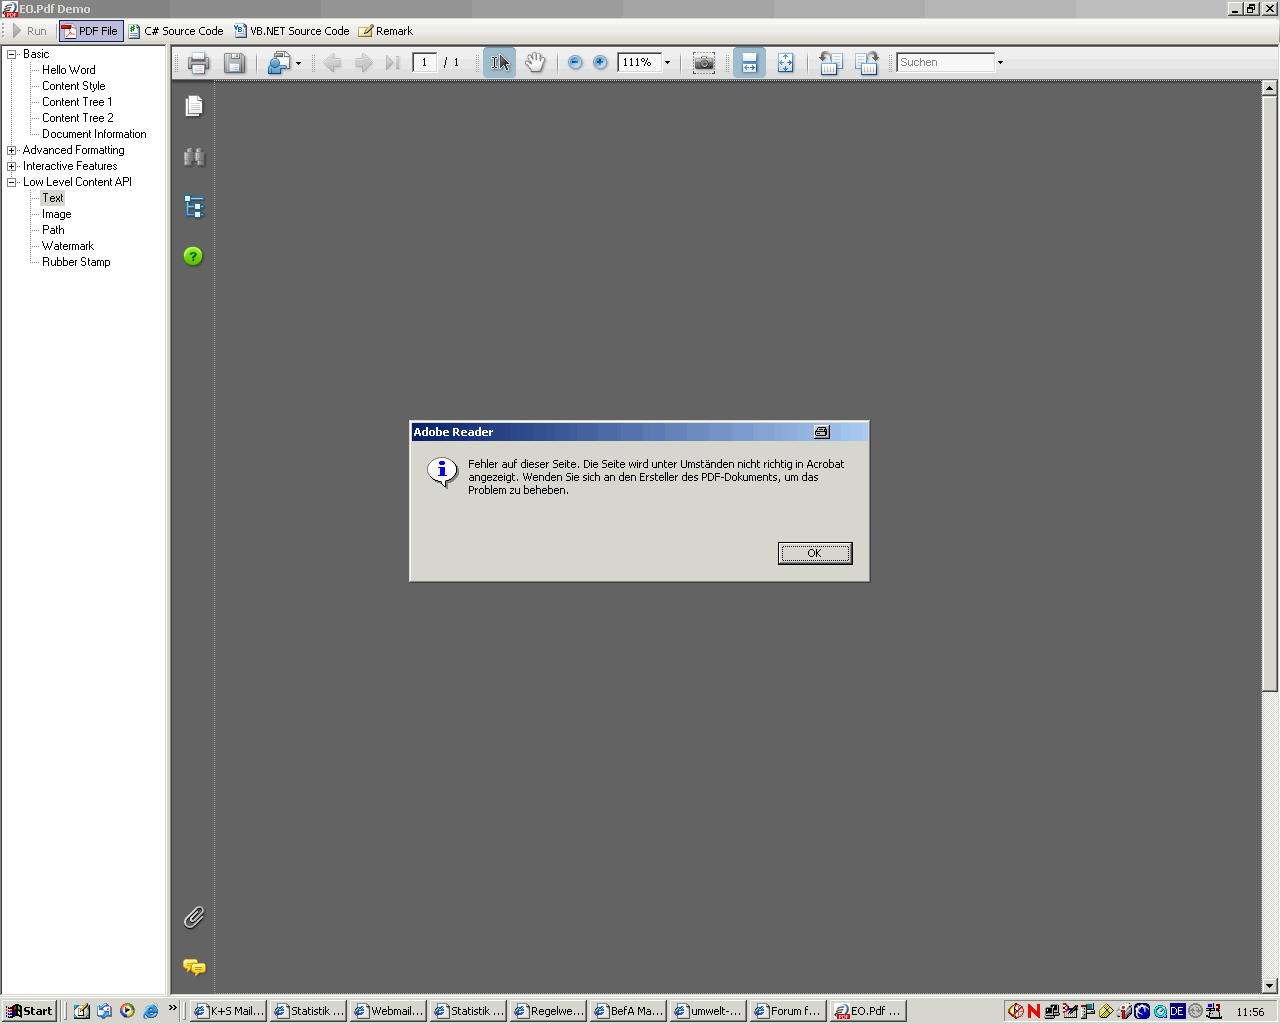Open the Attachments paperclip panel
Image resolution: width=1280 pixels, height=1024 pixels.
click(194, 917)
